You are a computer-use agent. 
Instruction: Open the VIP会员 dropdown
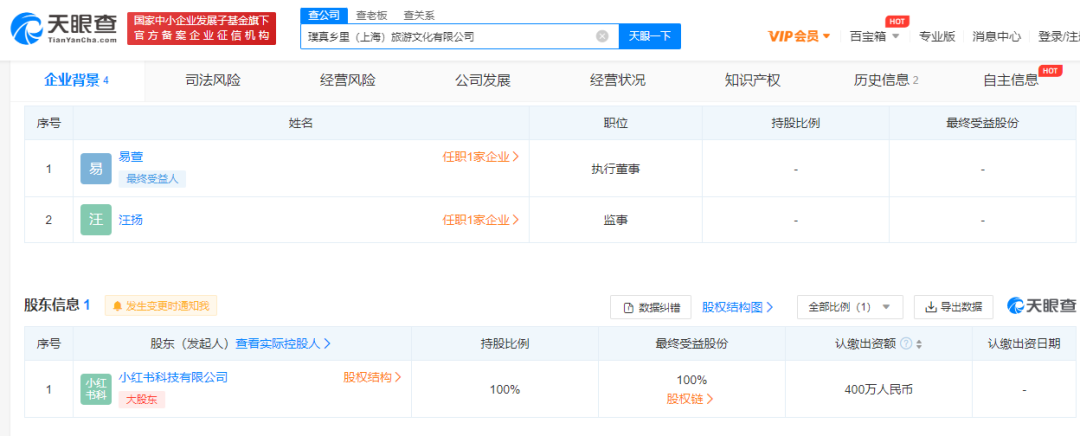click(799, 37)
